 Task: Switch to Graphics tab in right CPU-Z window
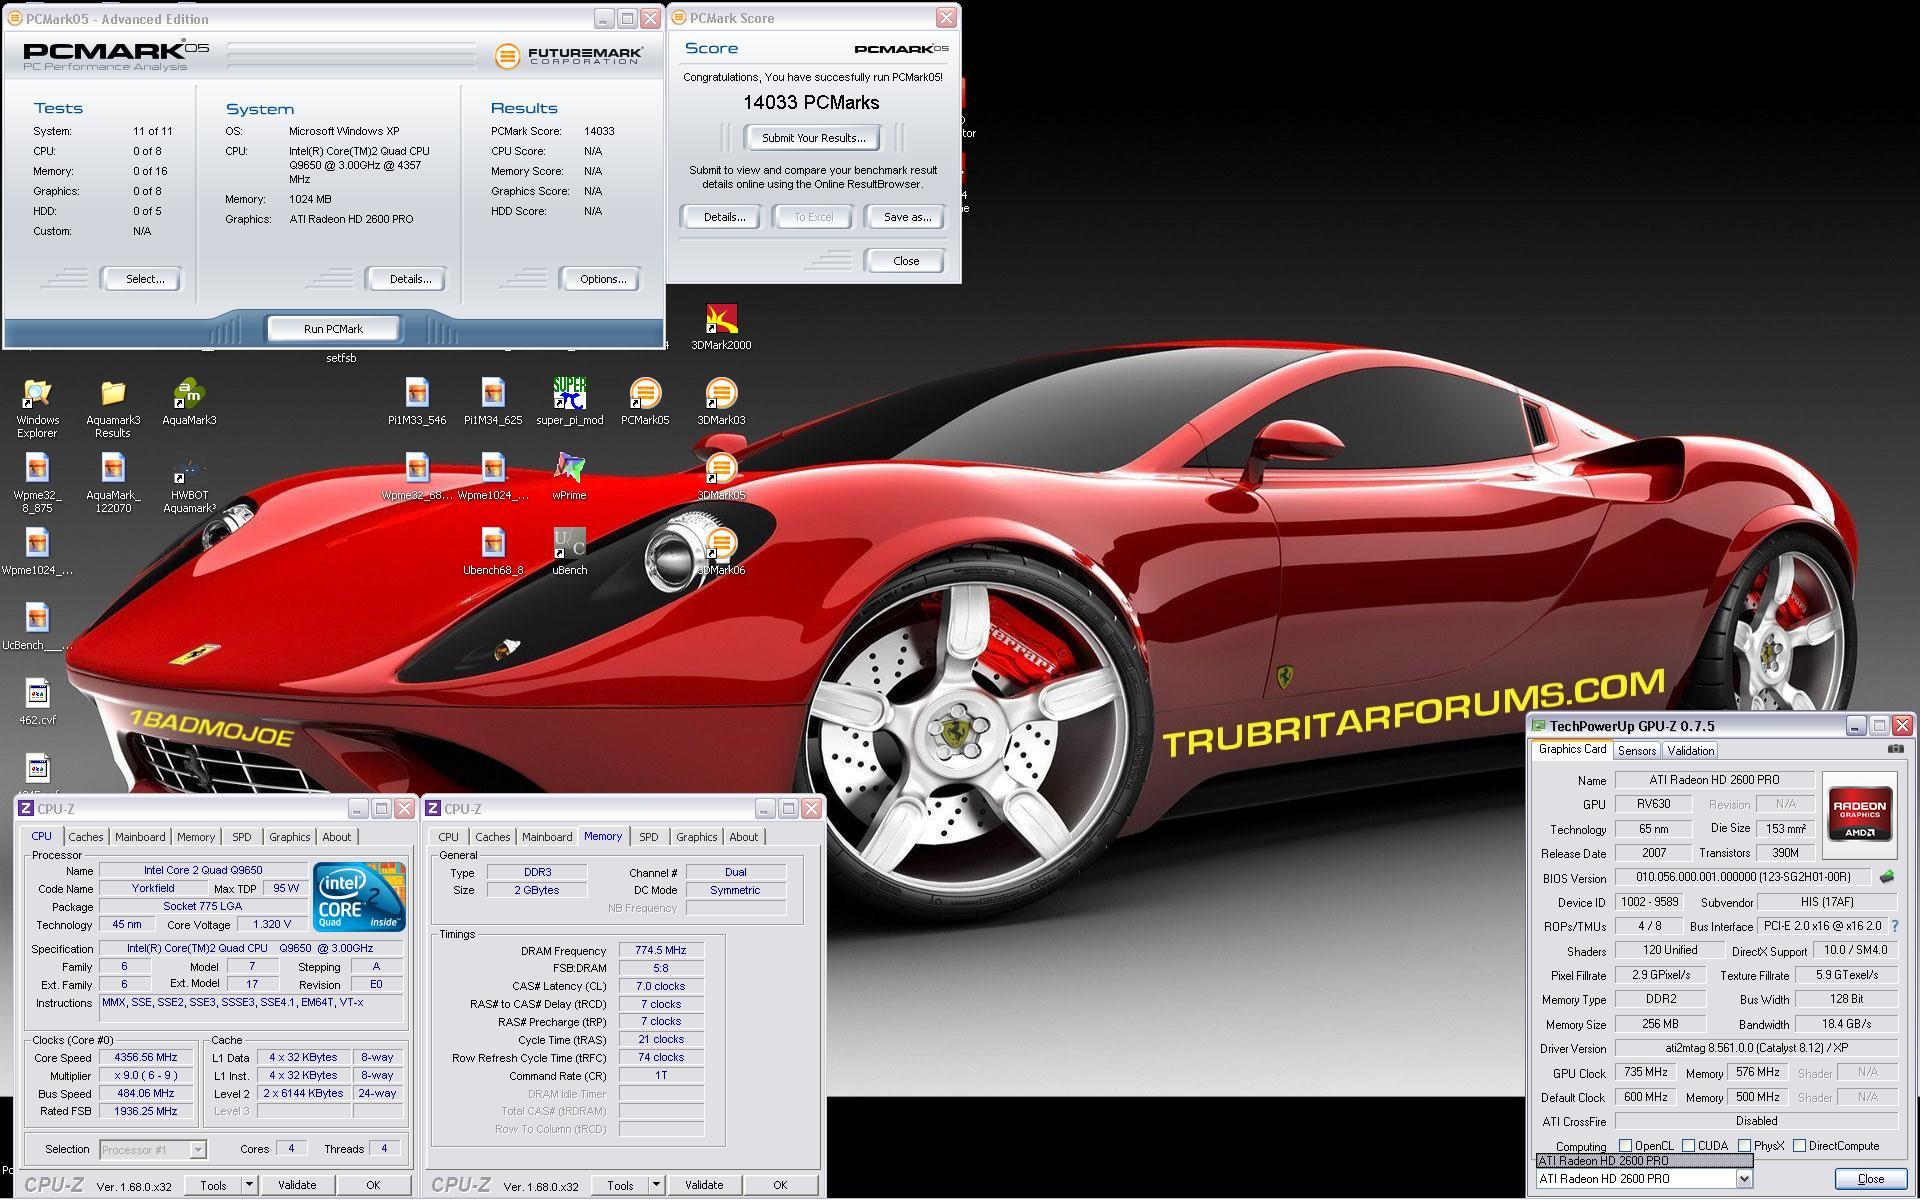697,837
